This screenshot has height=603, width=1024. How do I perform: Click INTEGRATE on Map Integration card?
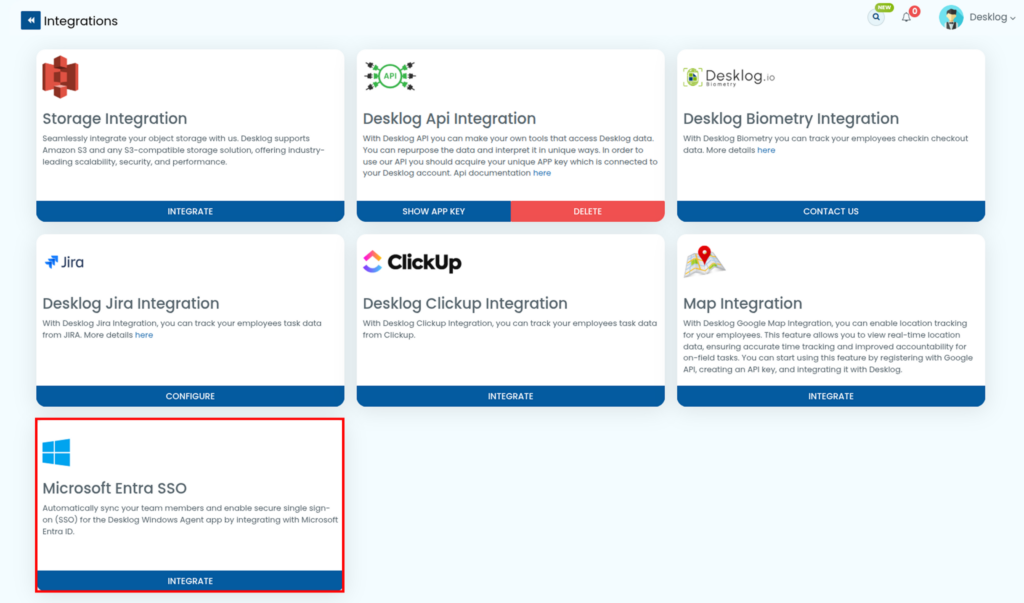[x=831, y=396]
